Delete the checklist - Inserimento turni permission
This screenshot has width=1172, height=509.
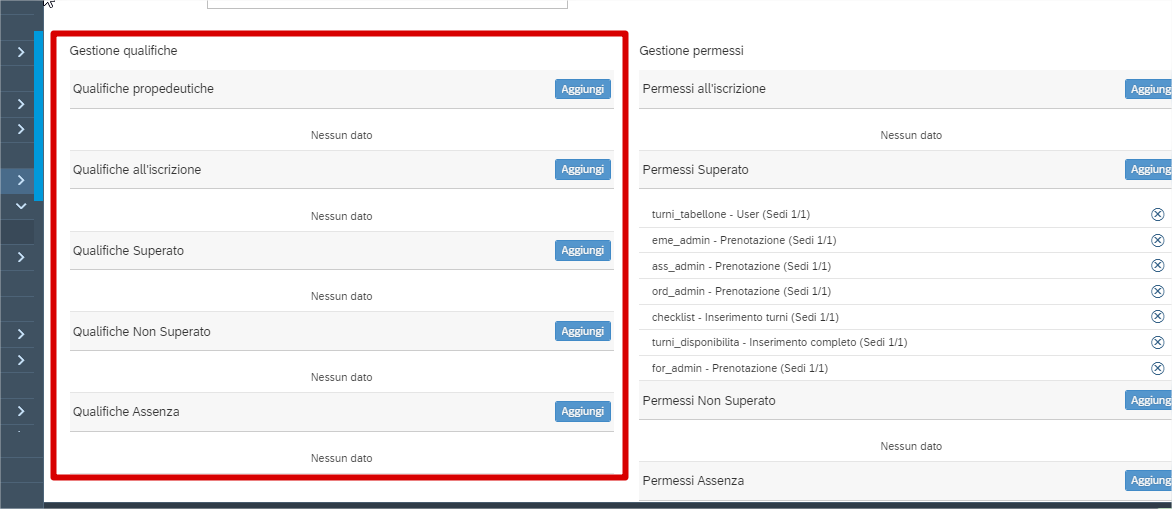coord(1157,317)
